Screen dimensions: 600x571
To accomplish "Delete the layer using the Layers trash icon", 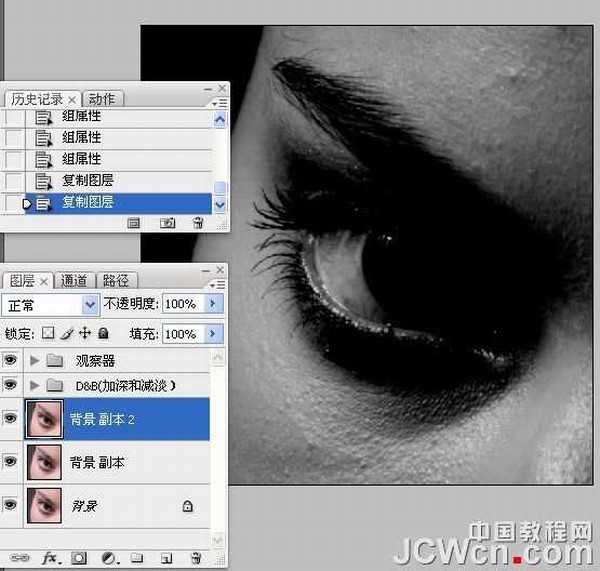I will click(196, 558).
